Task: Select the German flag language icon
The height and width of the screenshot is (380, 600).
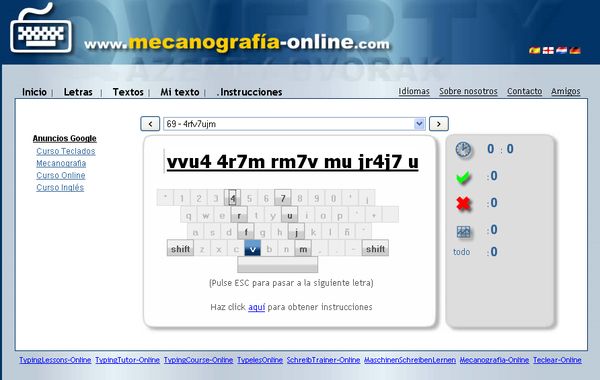Action: 575,50
